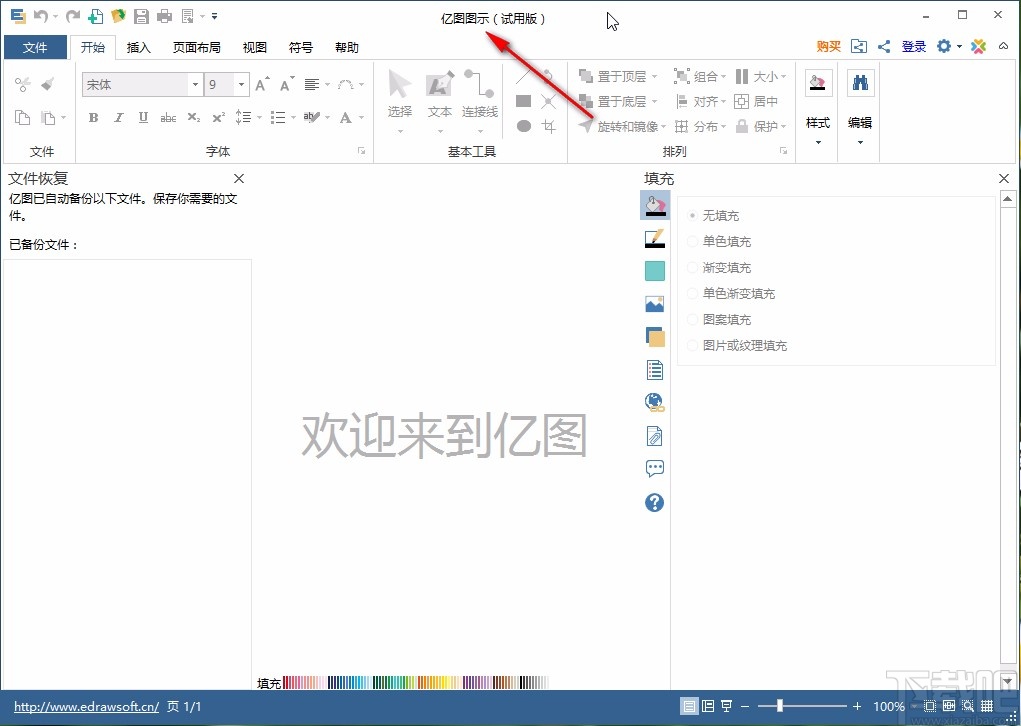The image size is (1021, 726).
Task: Switch to presentation view in status bar
Action: coord(727,706)
